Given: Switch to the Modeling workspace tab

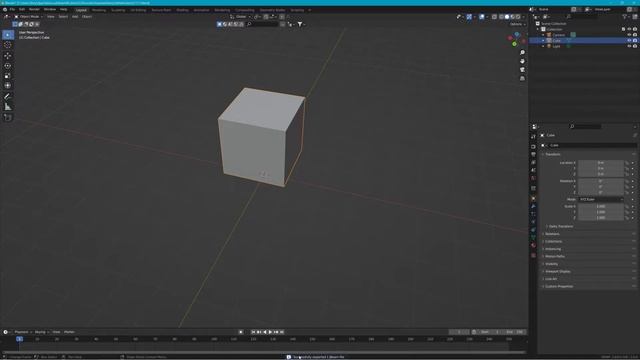Looking at the screenshot, I should (x=99, y=10).
